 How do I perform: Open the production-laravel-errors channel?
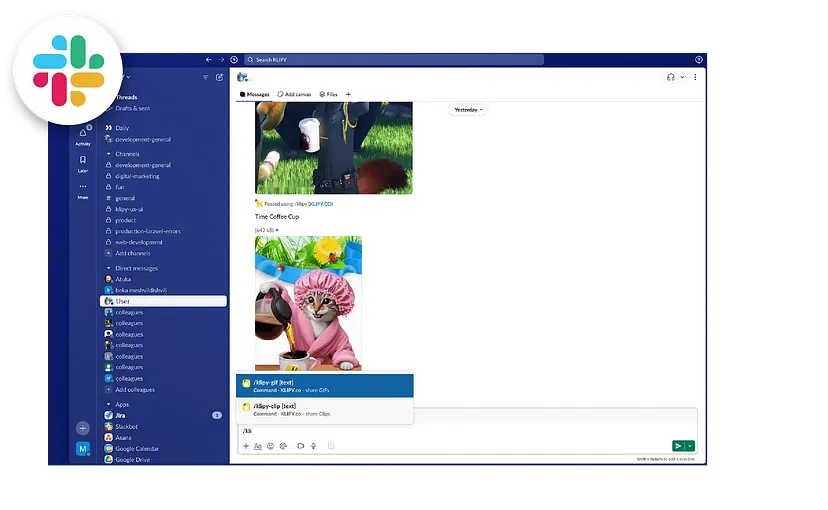point(147,231)
